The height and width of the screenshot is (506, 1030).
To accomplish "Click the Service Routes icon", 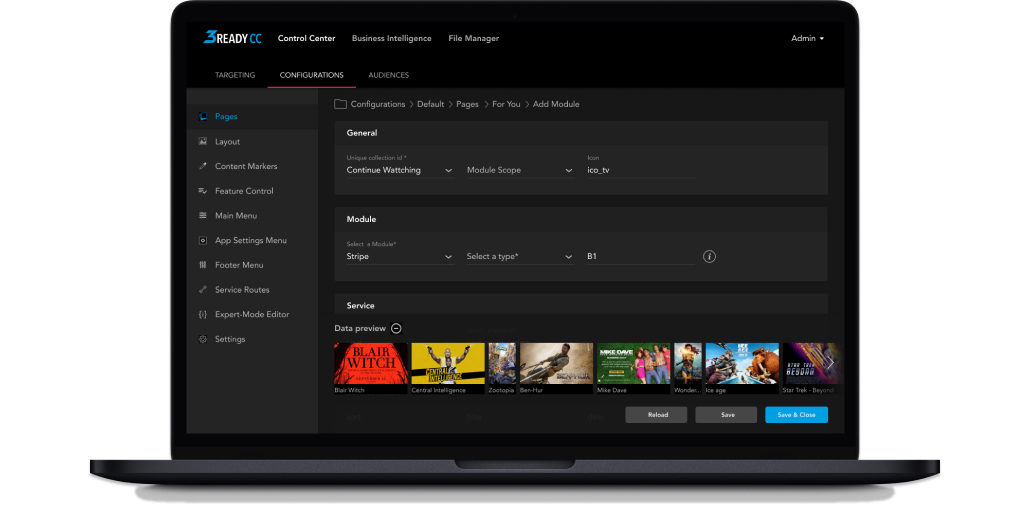I will coord(203,290).
